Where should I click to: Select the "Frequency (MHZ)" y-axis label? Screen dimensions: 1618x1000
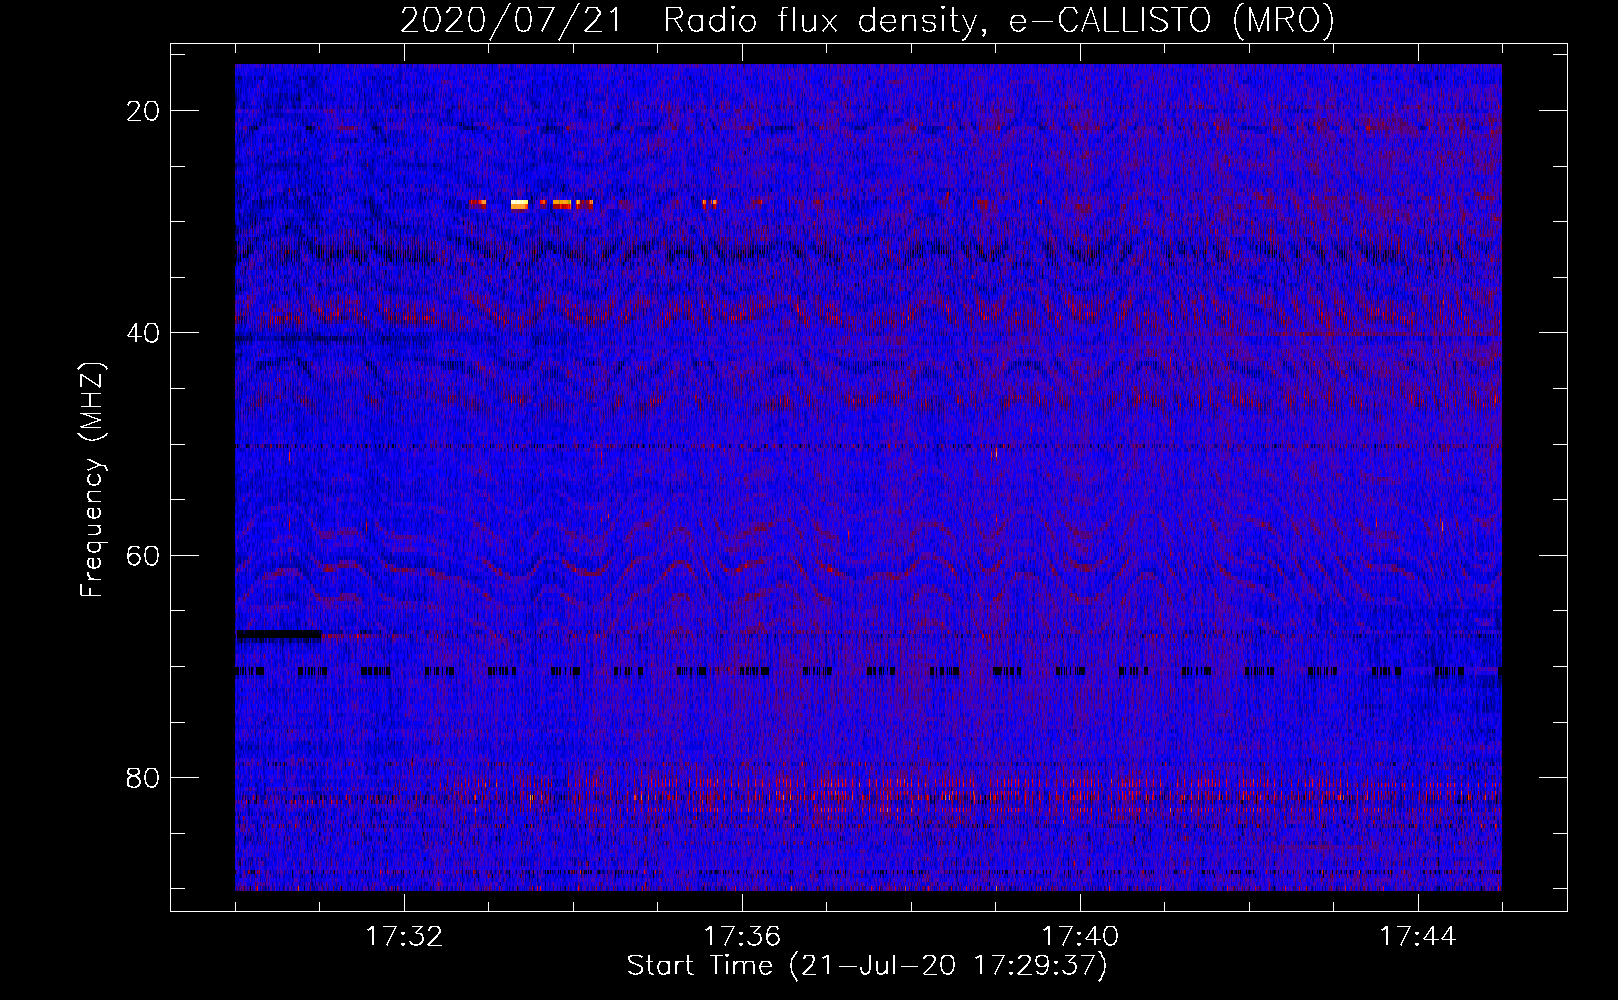[x=92, y=480]
